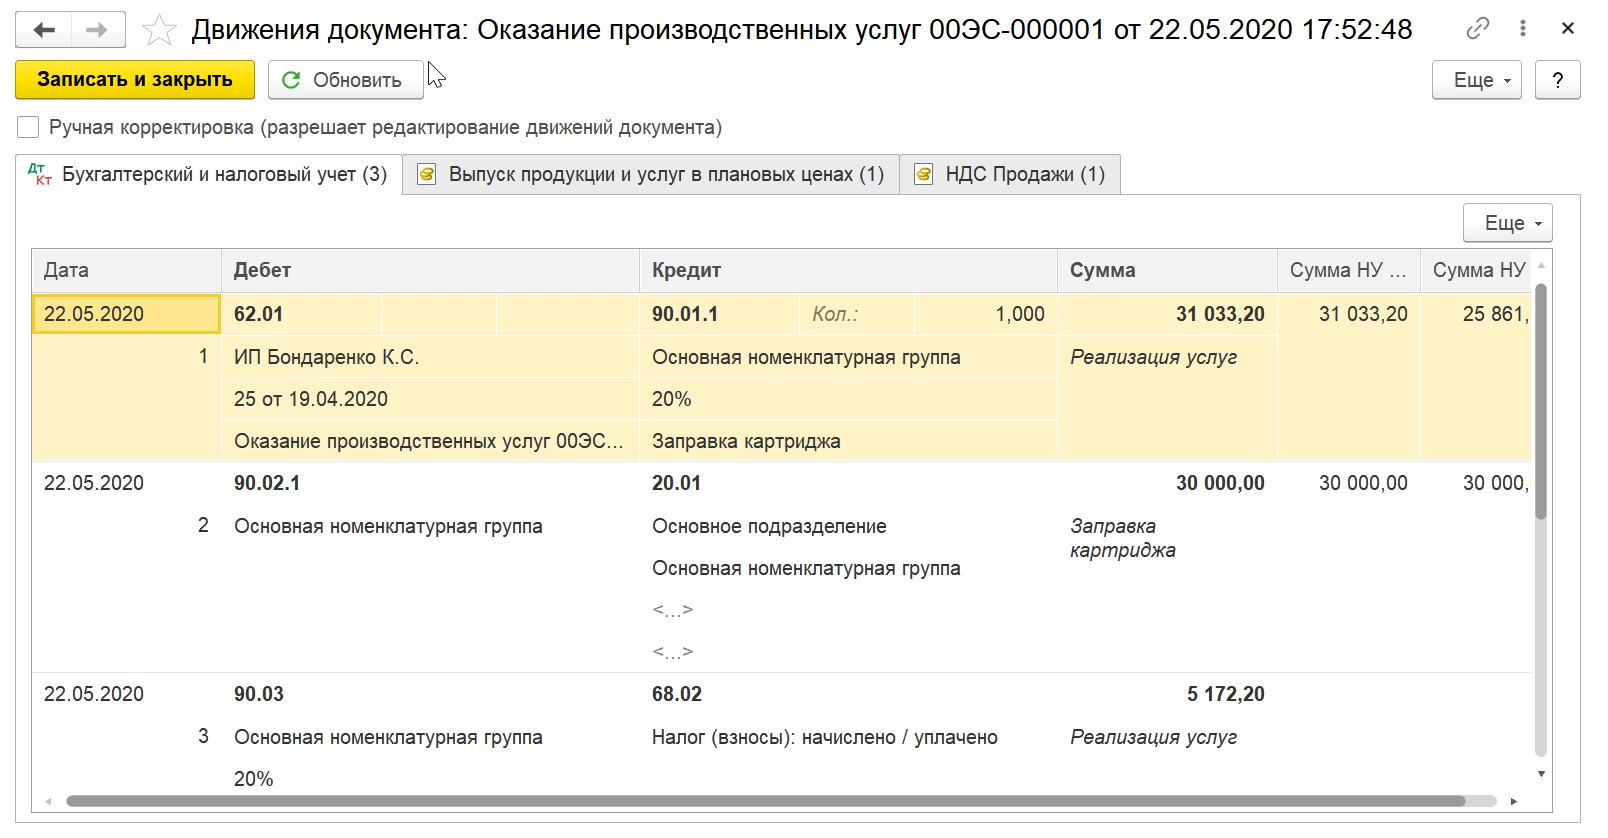Sort by the Дебет column header
1608x838 pixels.
pyautogui.click(x=262, y=270)
